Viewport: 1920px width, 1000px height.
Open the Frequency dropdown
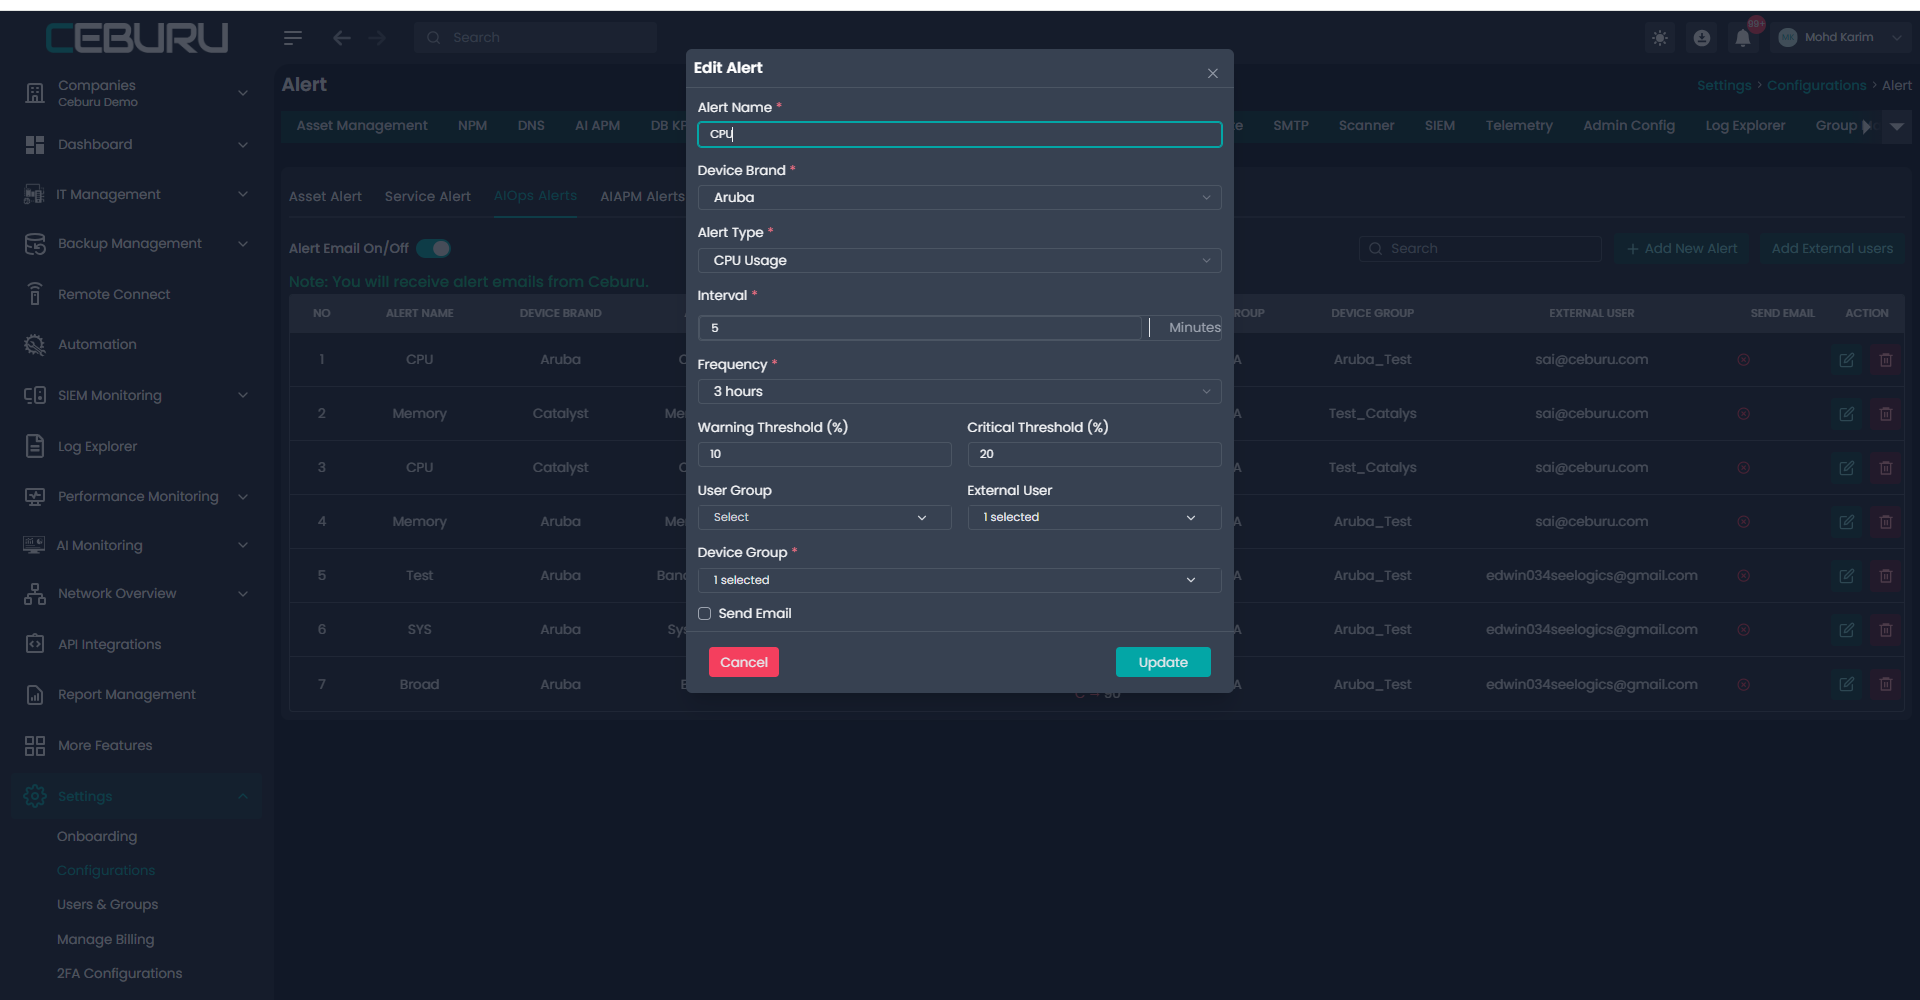click(959, 392)
